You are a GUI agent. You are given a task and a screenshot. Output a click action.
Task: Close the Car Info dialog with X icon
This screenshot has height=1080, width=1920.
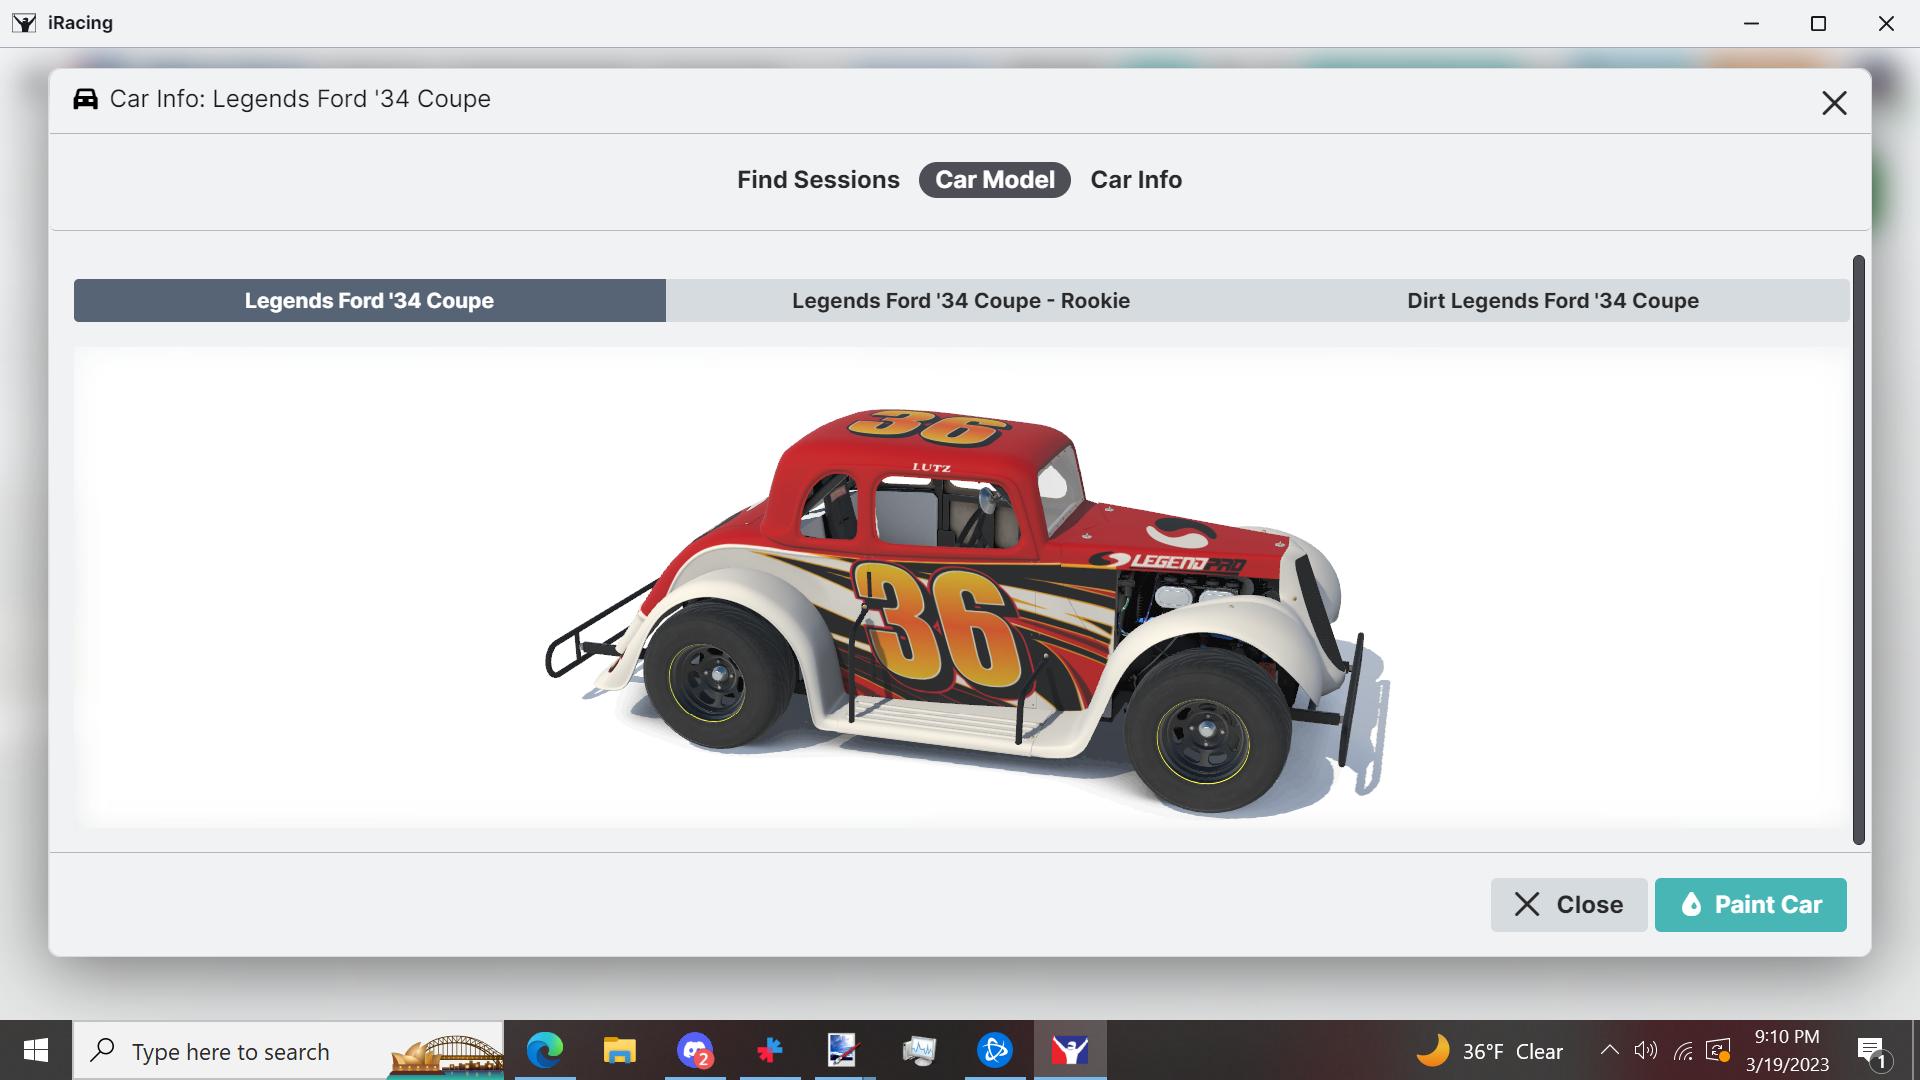pos(1833,103)
